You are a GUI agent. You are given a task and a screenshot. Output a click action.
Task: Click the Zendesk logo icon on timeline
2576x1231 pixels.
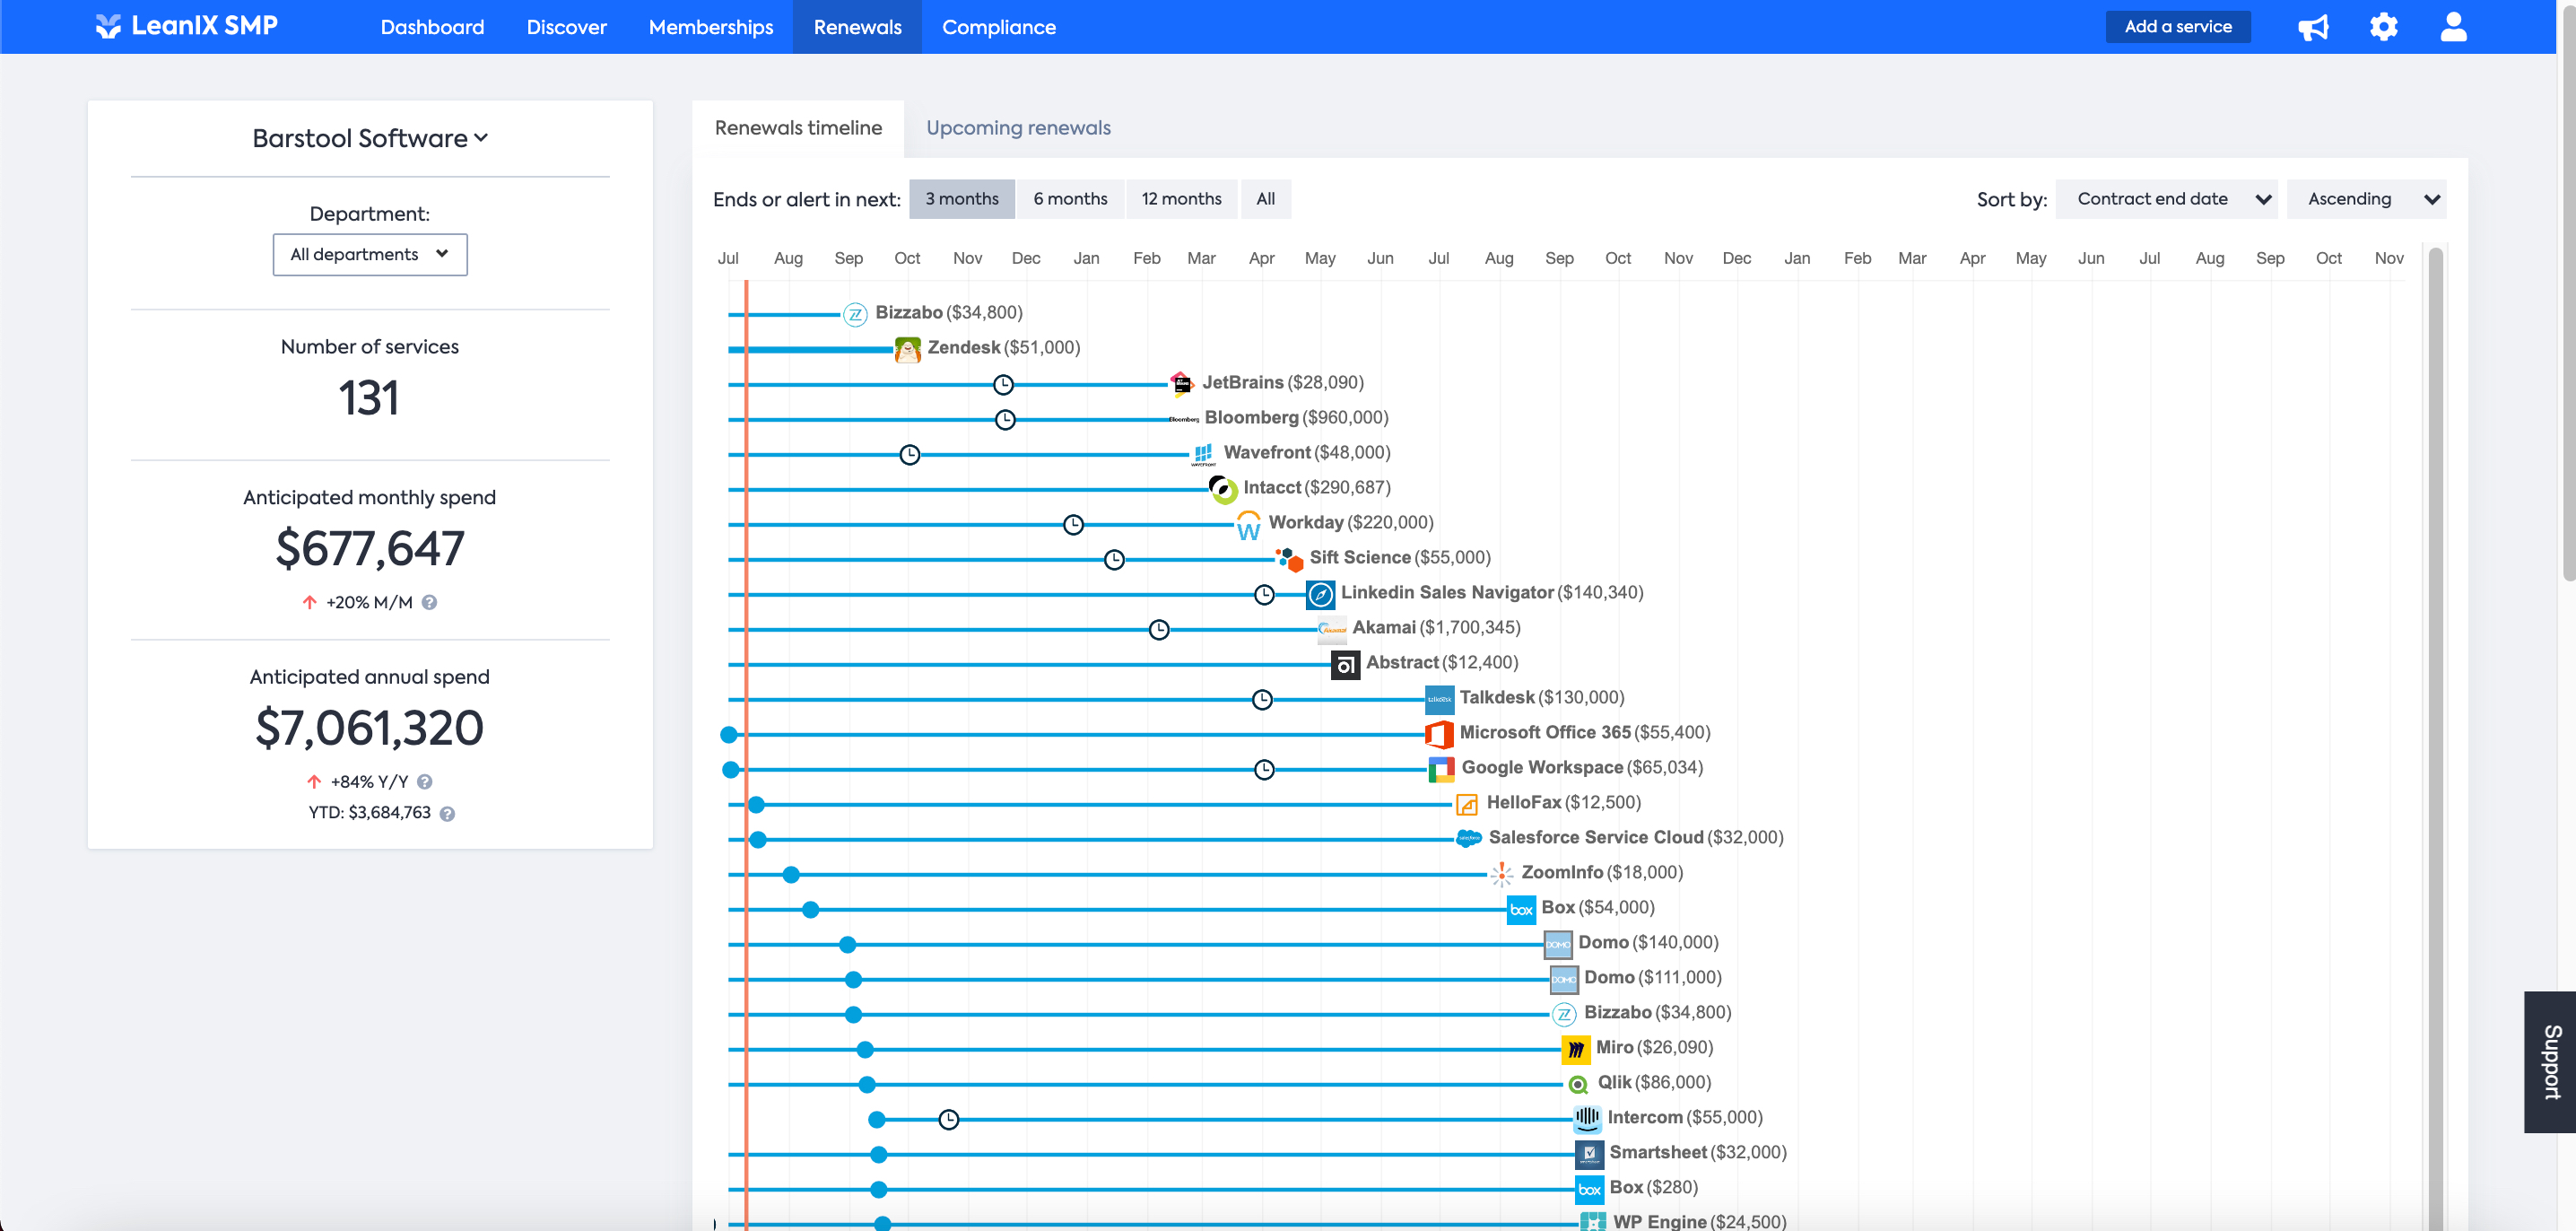tap(907, 349)
